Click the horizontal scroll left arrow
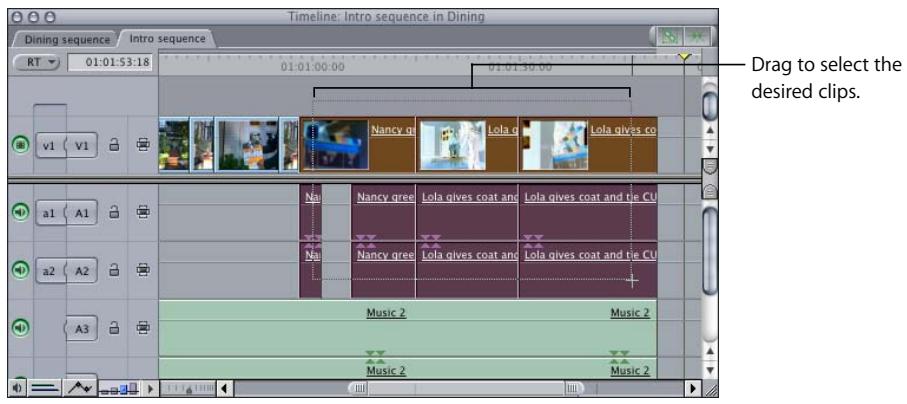The image size is (907, 404). [225, 388]
